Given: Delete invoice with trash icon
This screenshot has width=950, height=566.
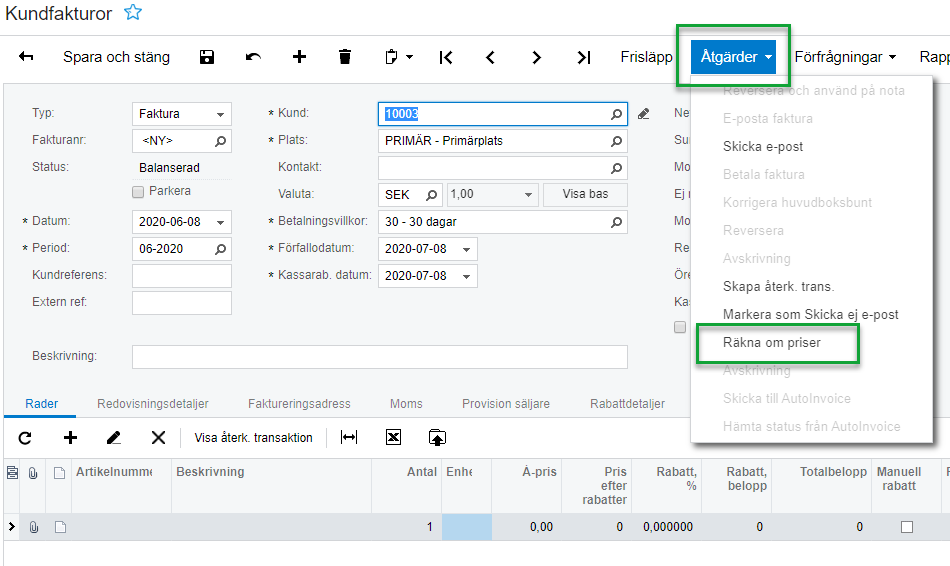Looking at the screenshot, I should click(345, 57).
